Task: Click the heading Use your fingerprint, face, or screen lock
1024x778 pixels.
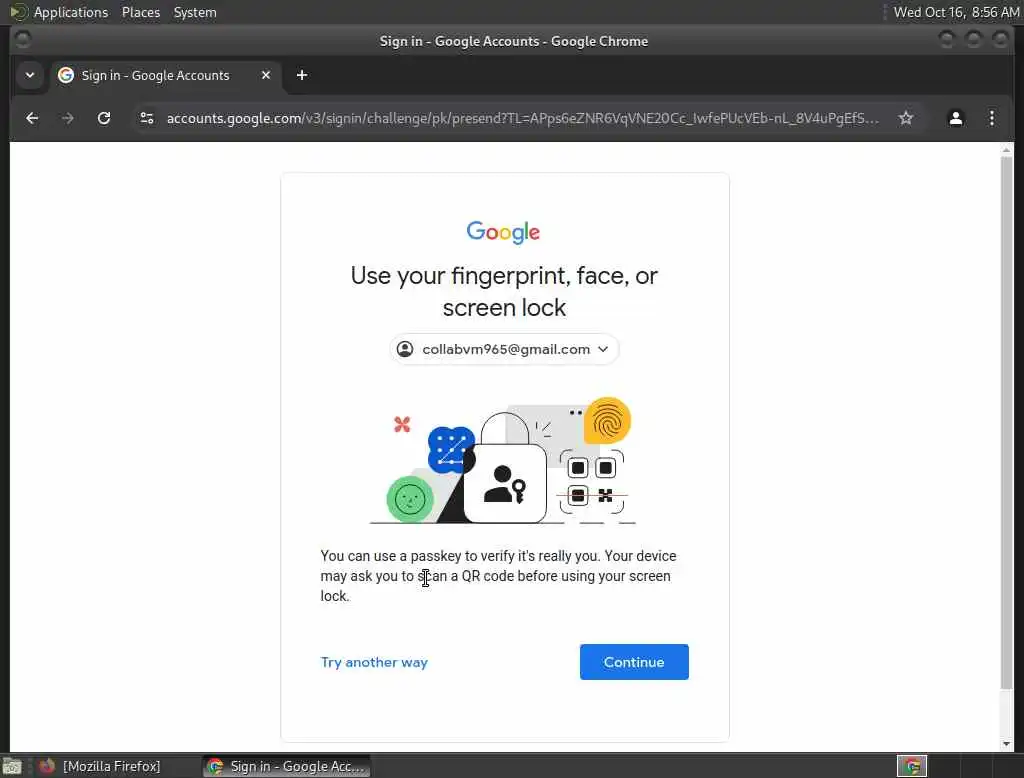Action: [504, 291]
